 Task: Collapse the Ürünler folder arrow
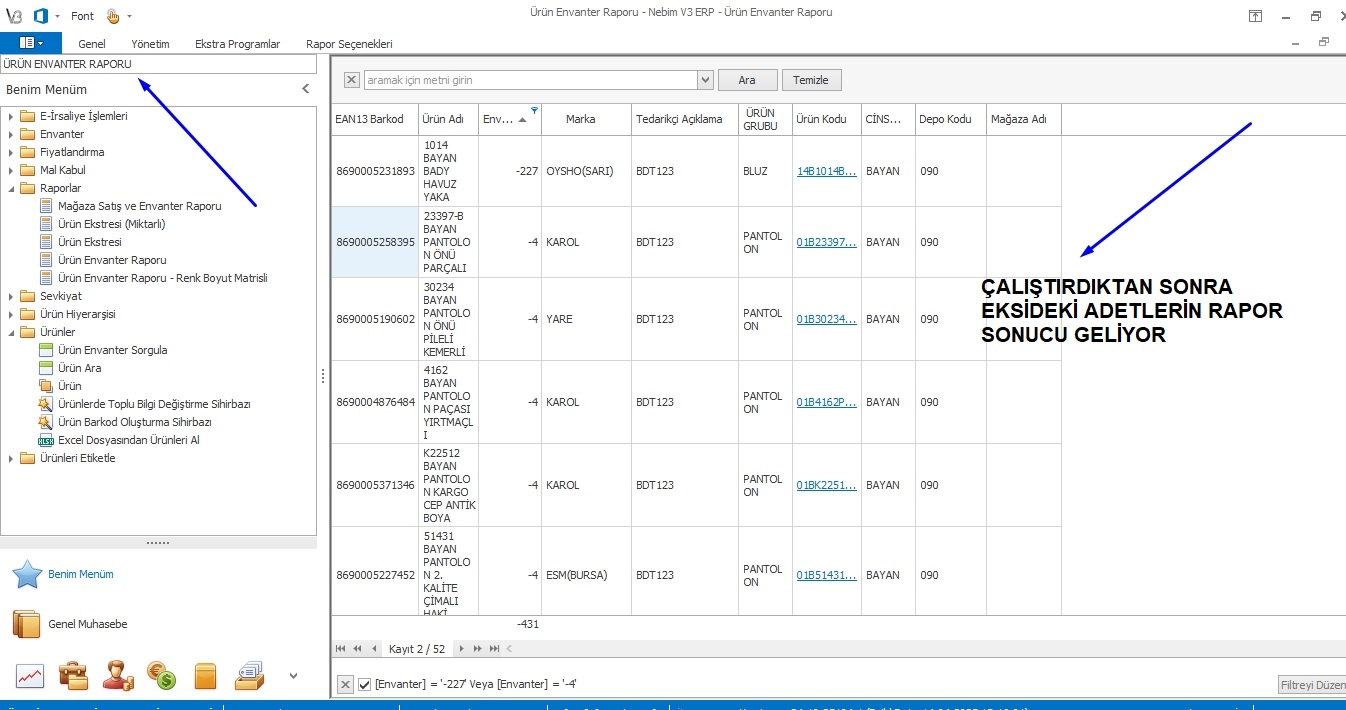click(10, 332)
